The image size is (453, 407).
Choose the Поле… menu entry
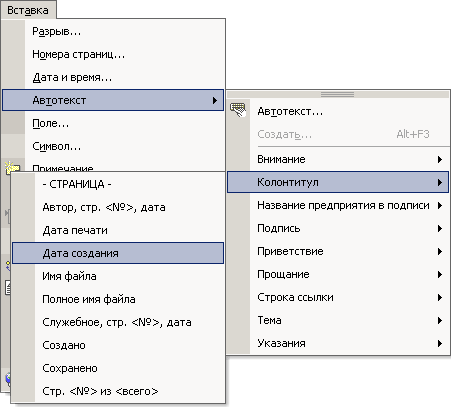113,123
